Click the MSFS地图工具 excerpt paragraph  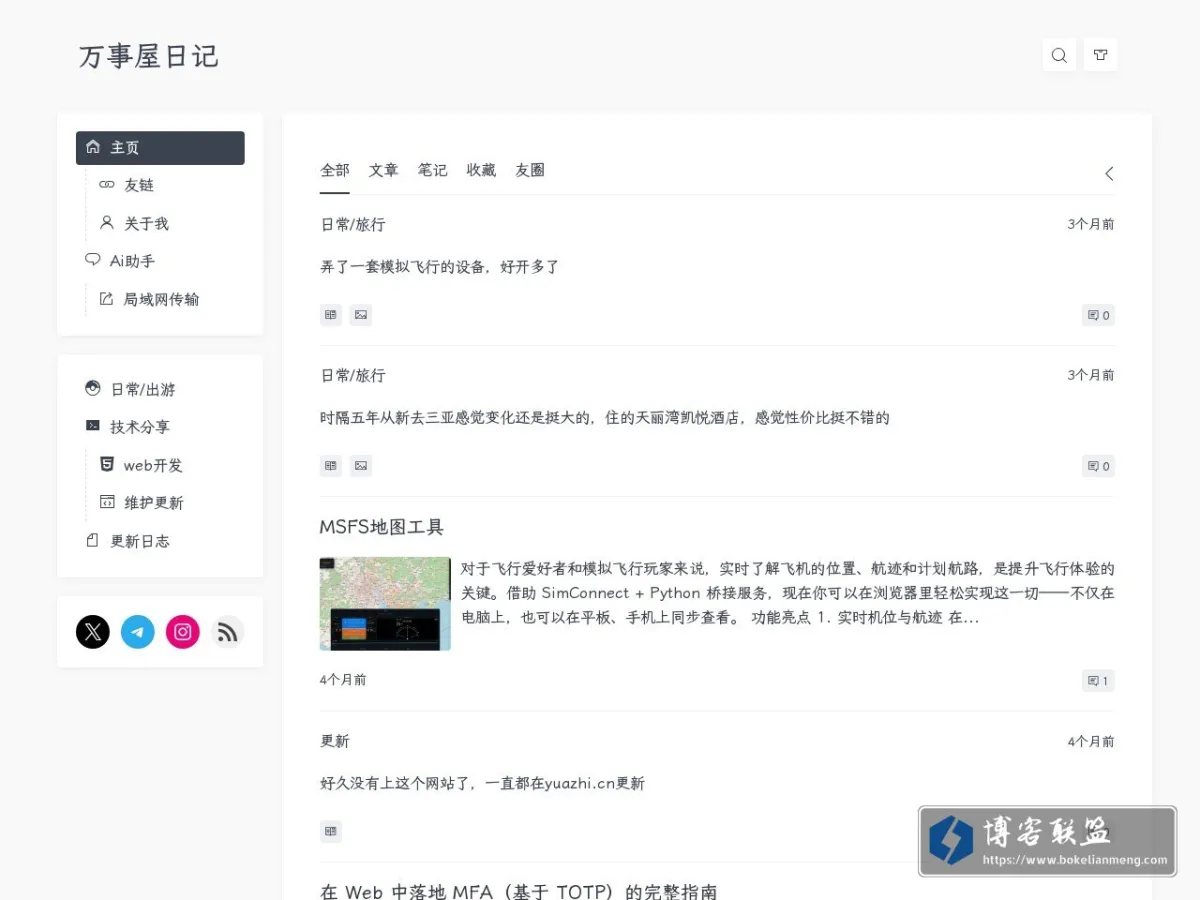tap(788, 593)
